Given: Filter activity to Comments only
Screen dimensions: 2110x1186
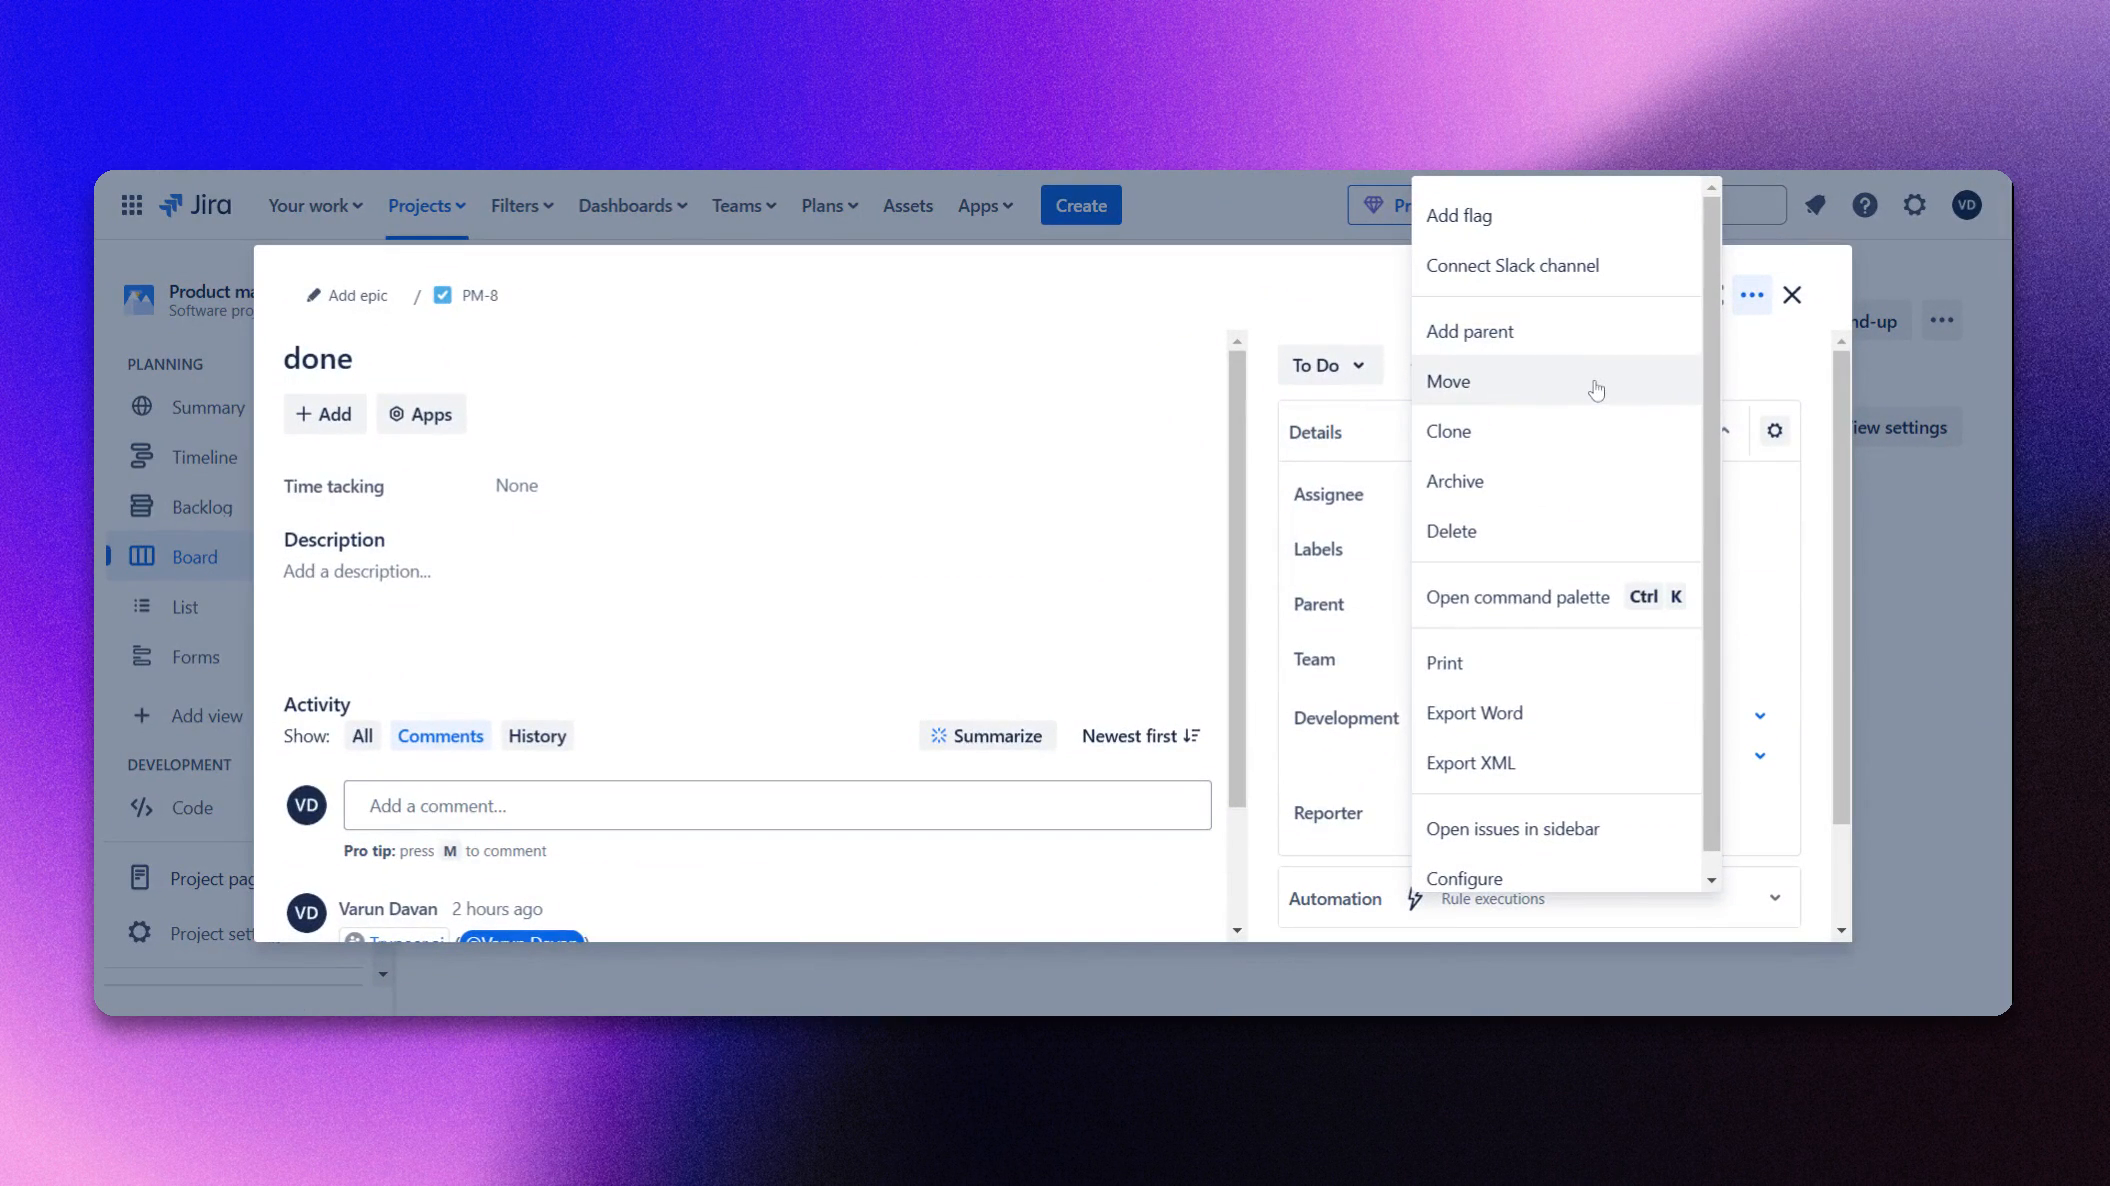Looking at the screenshot, I should click(440, 735).
